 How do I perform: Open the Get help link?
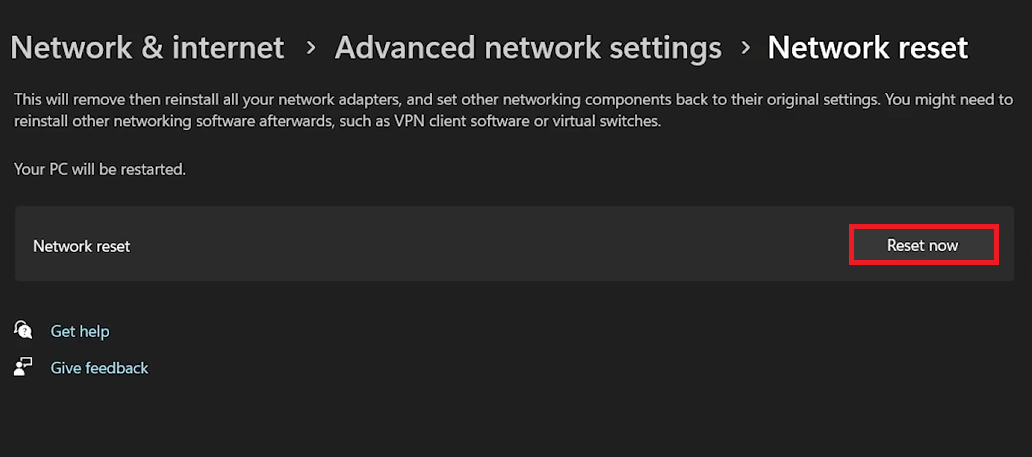click(x=80, y=331)
